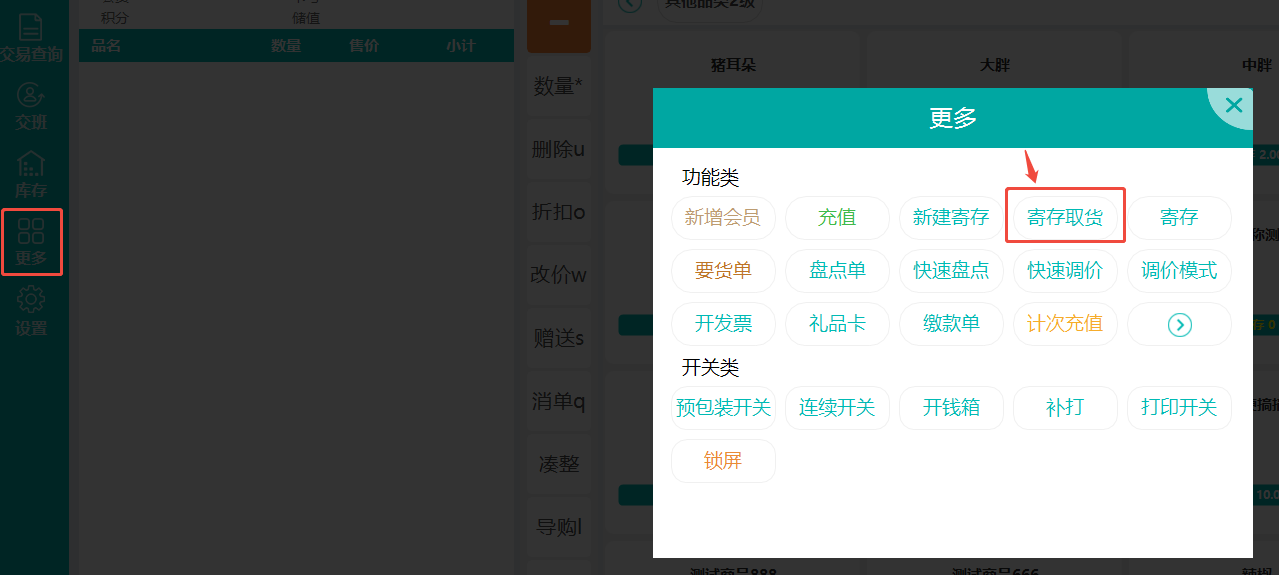The height and width of the screenshot is (575, 1279).
Task: Click the 数量* quantity key
Action: tap(559, 87)
